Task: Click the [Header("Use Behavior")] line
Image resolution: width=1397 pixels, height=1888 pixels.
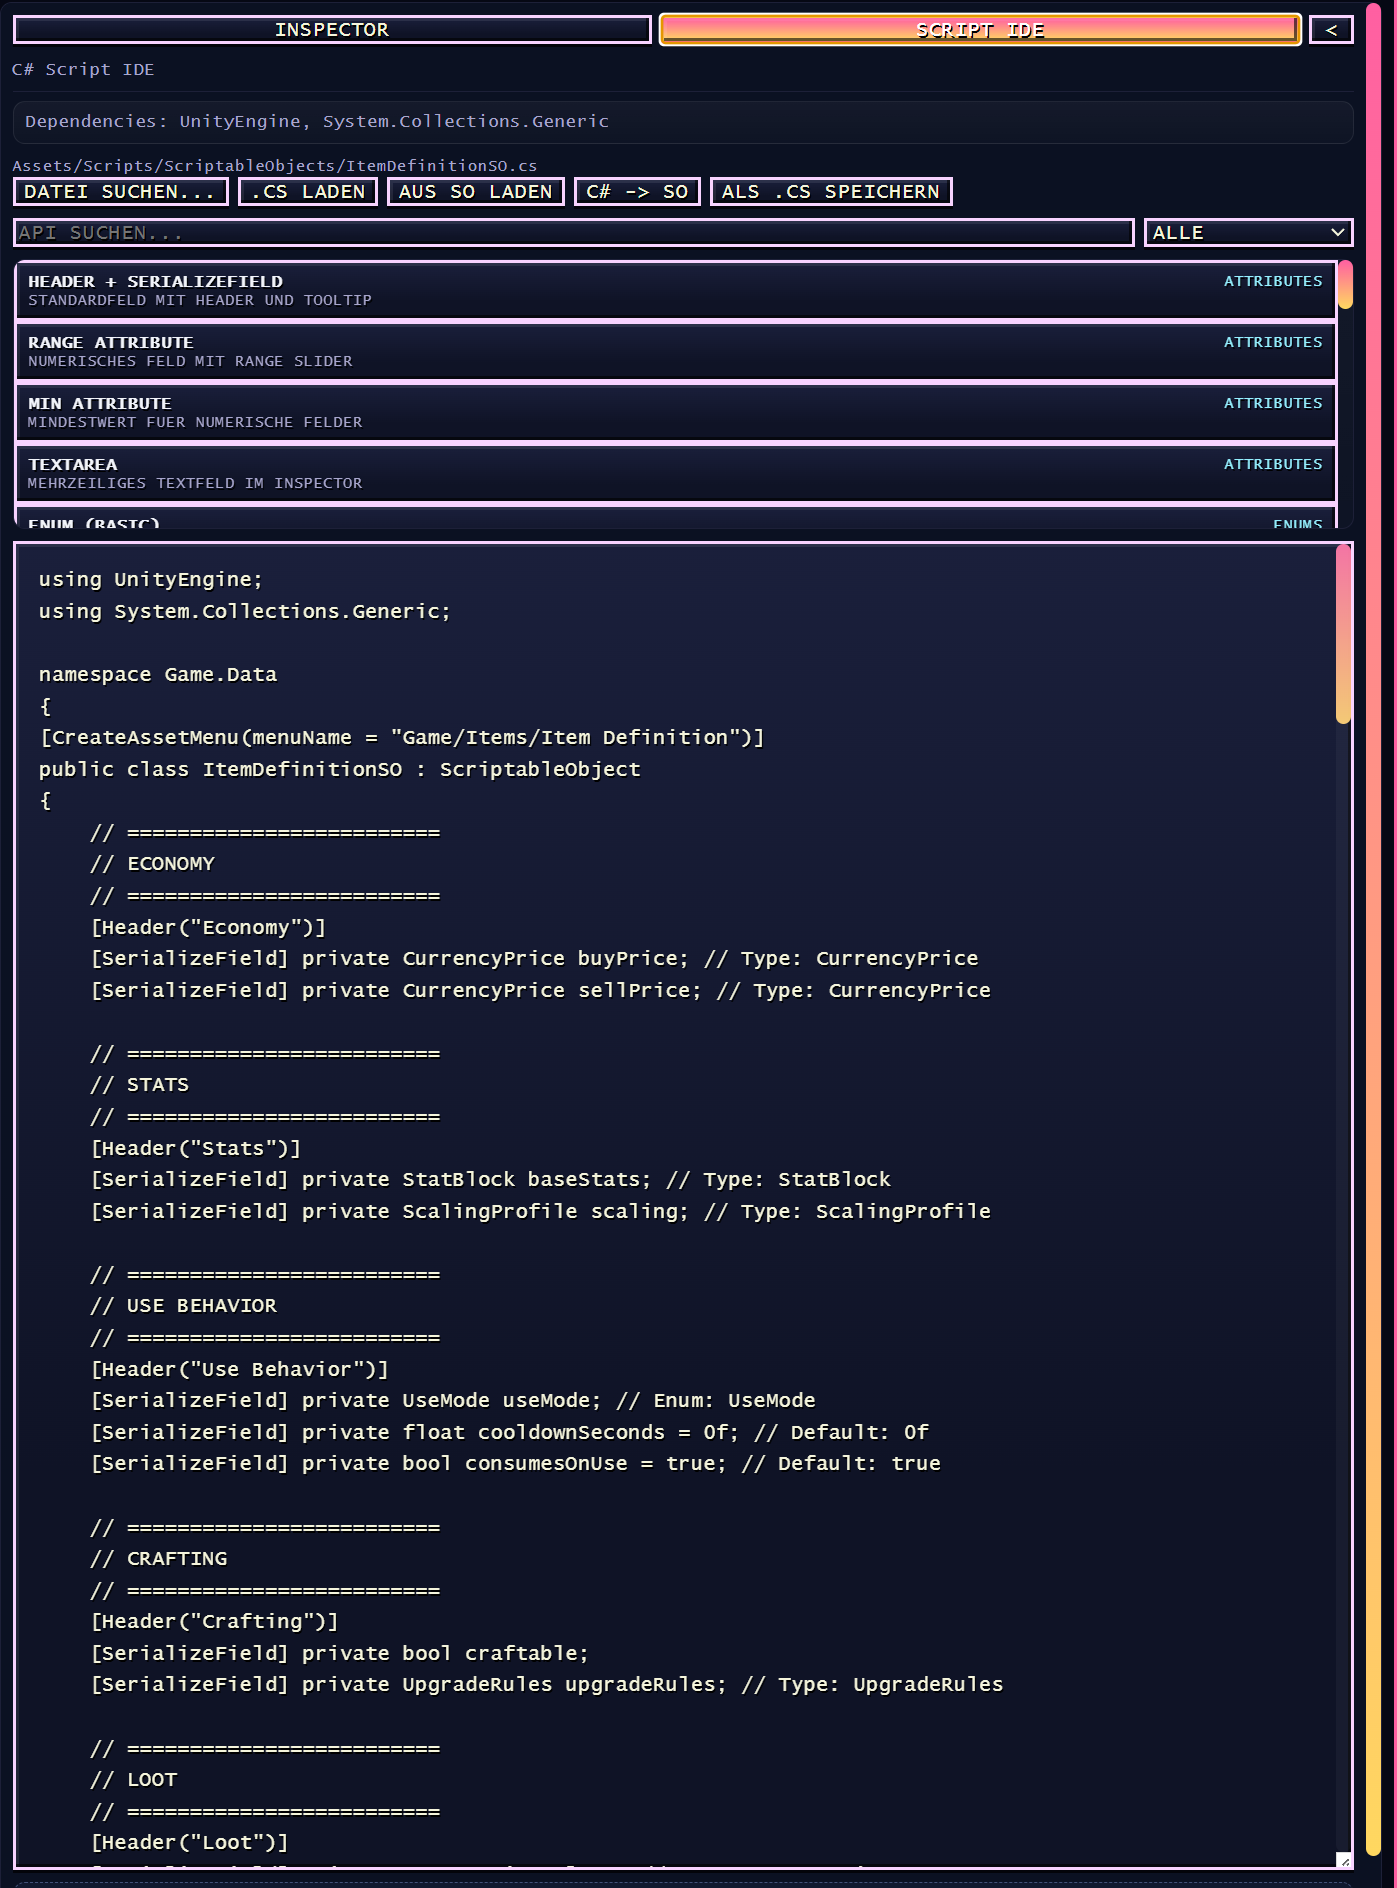Action: point(240,1370)
